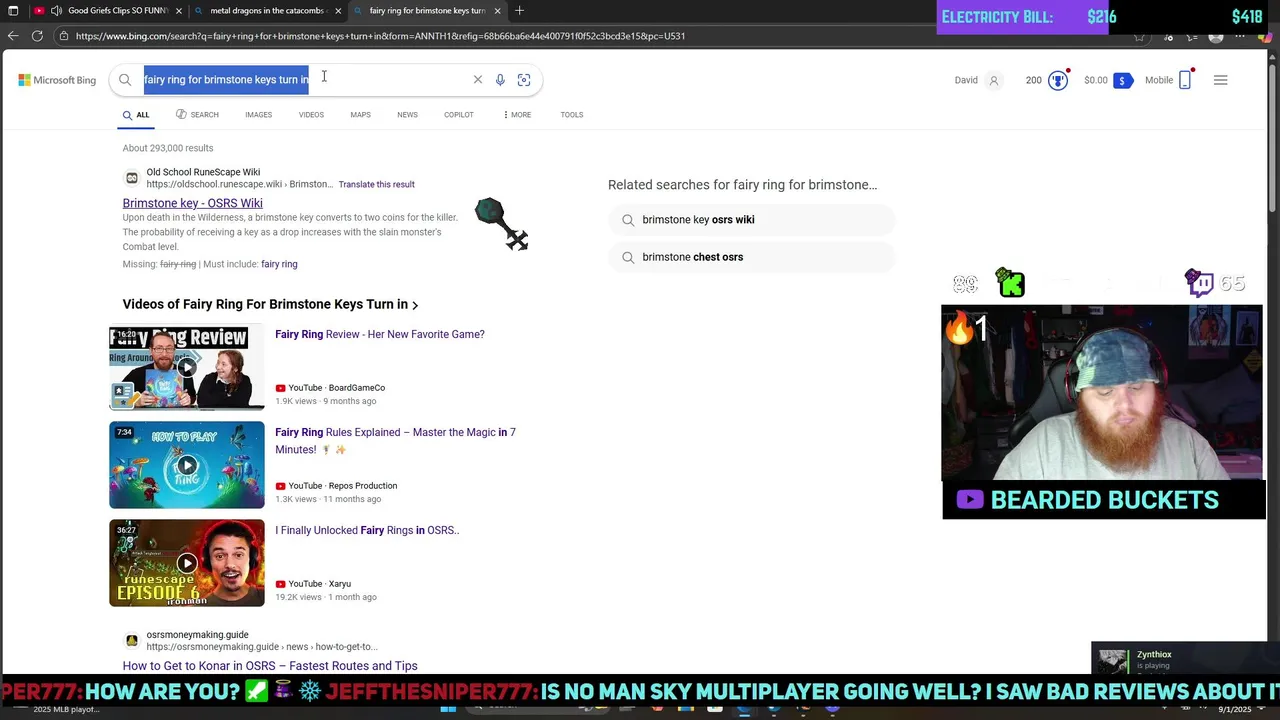Click the Mobile phone icon
1280x720 pixels.
[x=1185, y=80]
